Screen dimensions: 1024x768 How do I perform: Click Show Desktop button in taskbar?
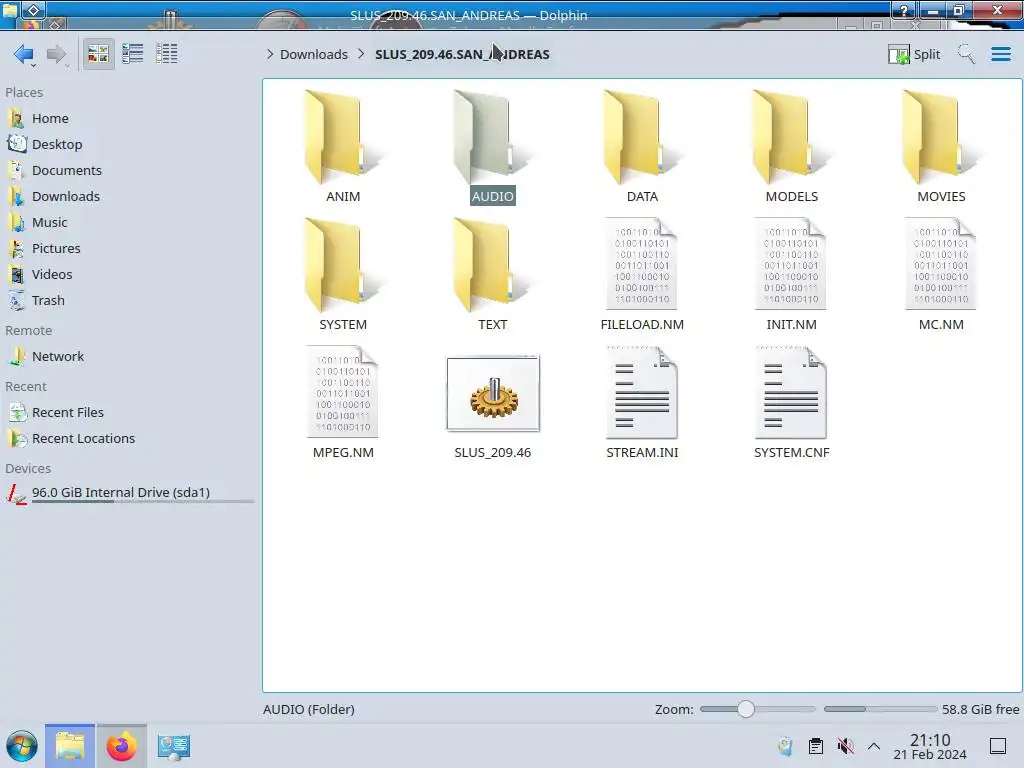point(998,746)
